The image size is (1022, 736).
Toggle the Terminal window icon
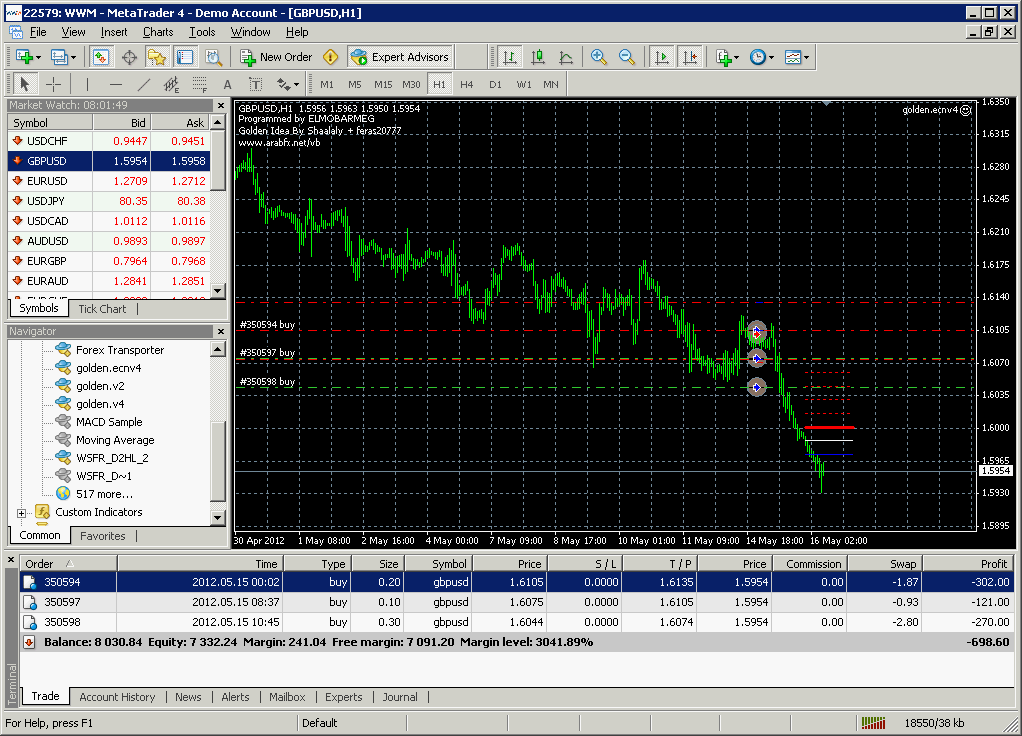tap(185, 57)
